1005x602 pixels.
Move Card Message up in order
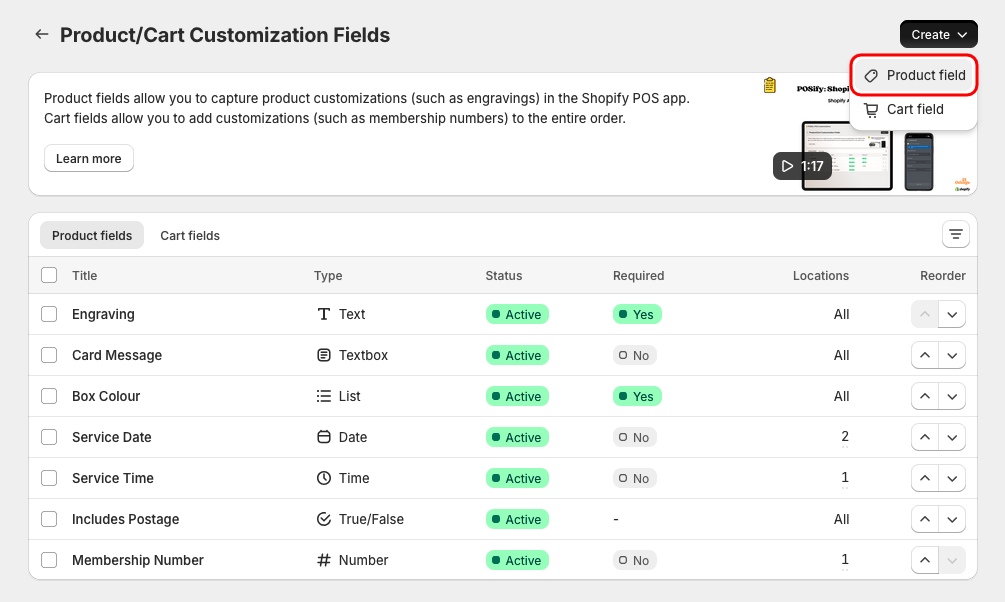(x=925, y=355)
